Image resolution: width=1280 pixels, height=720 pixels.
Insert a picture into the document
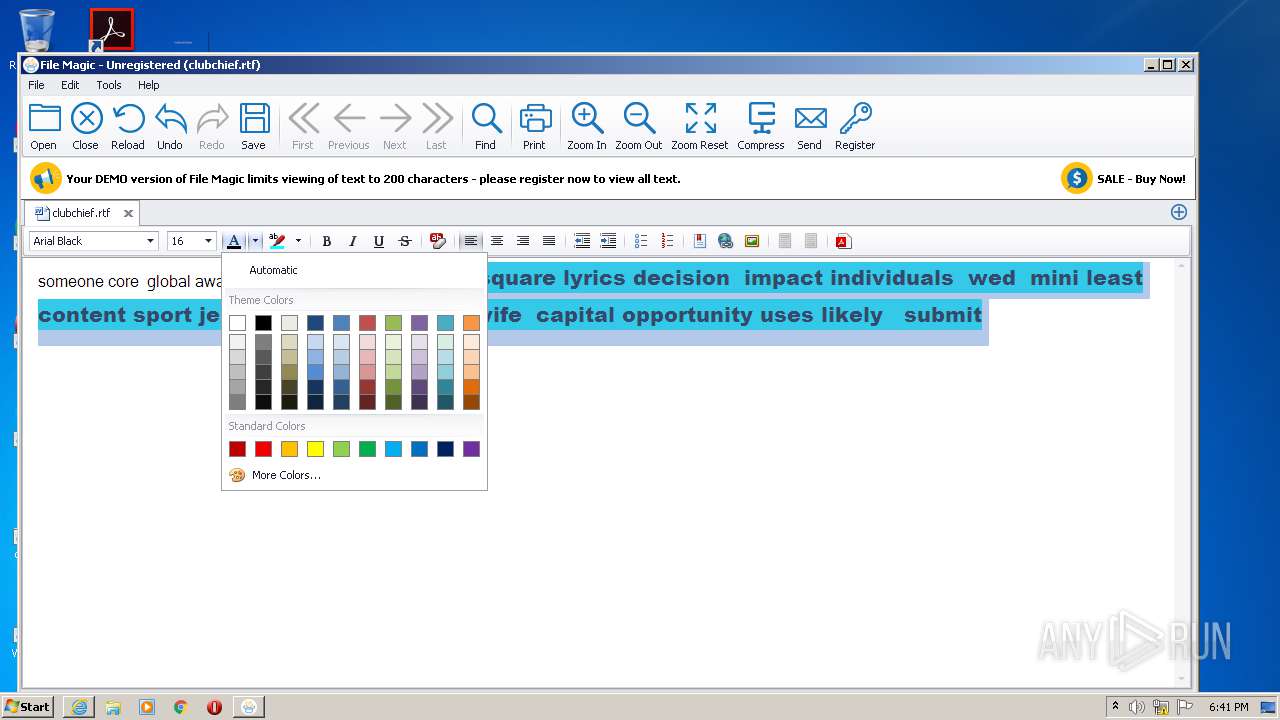(752, 241)
